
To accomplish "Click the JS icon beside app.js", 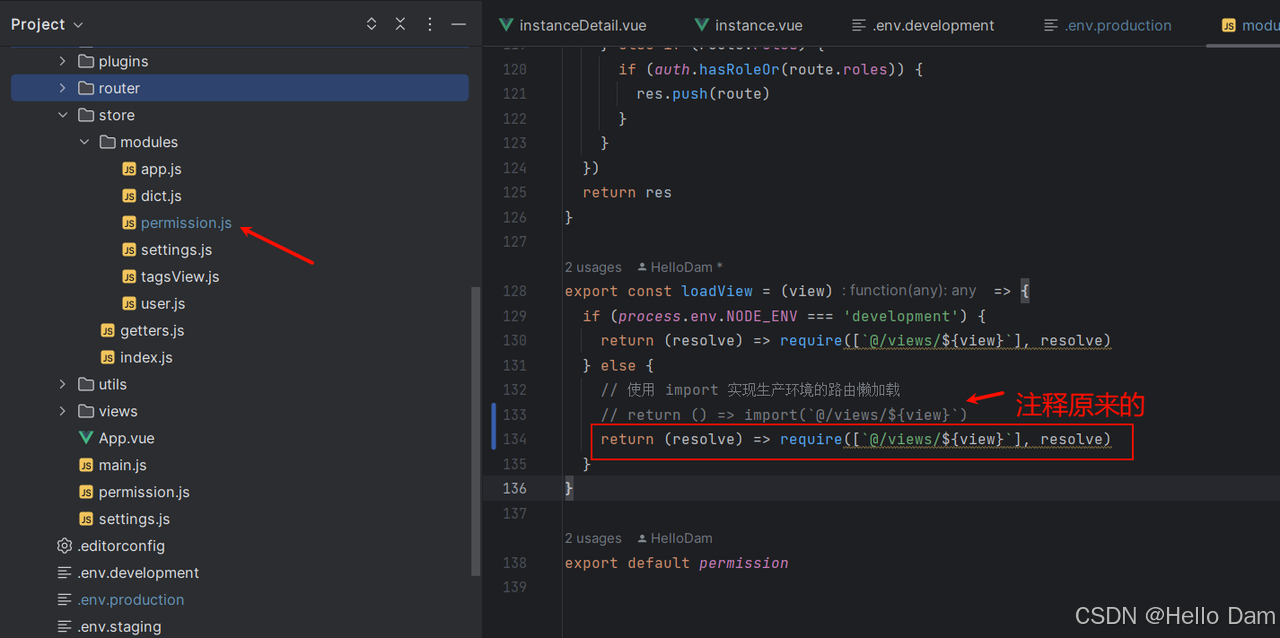I will (x=129, y=169).
